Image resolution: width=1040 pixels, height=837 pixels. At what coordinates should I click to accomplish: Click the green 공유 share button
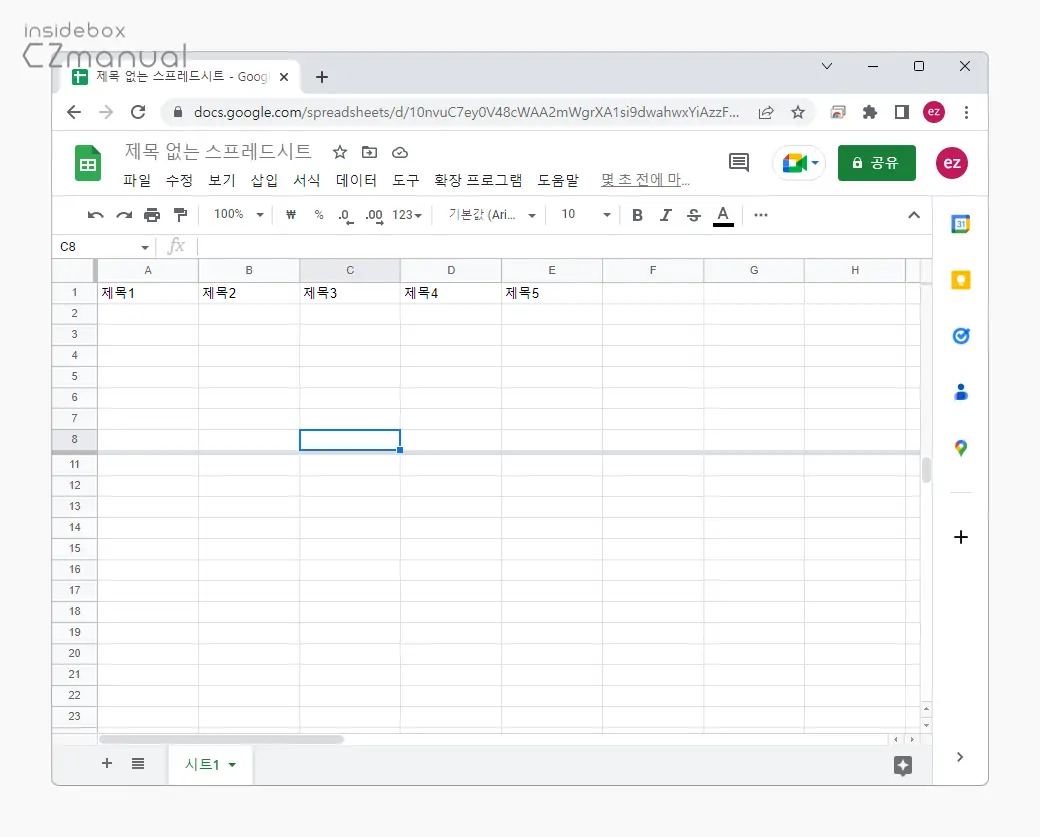[876, 163]
